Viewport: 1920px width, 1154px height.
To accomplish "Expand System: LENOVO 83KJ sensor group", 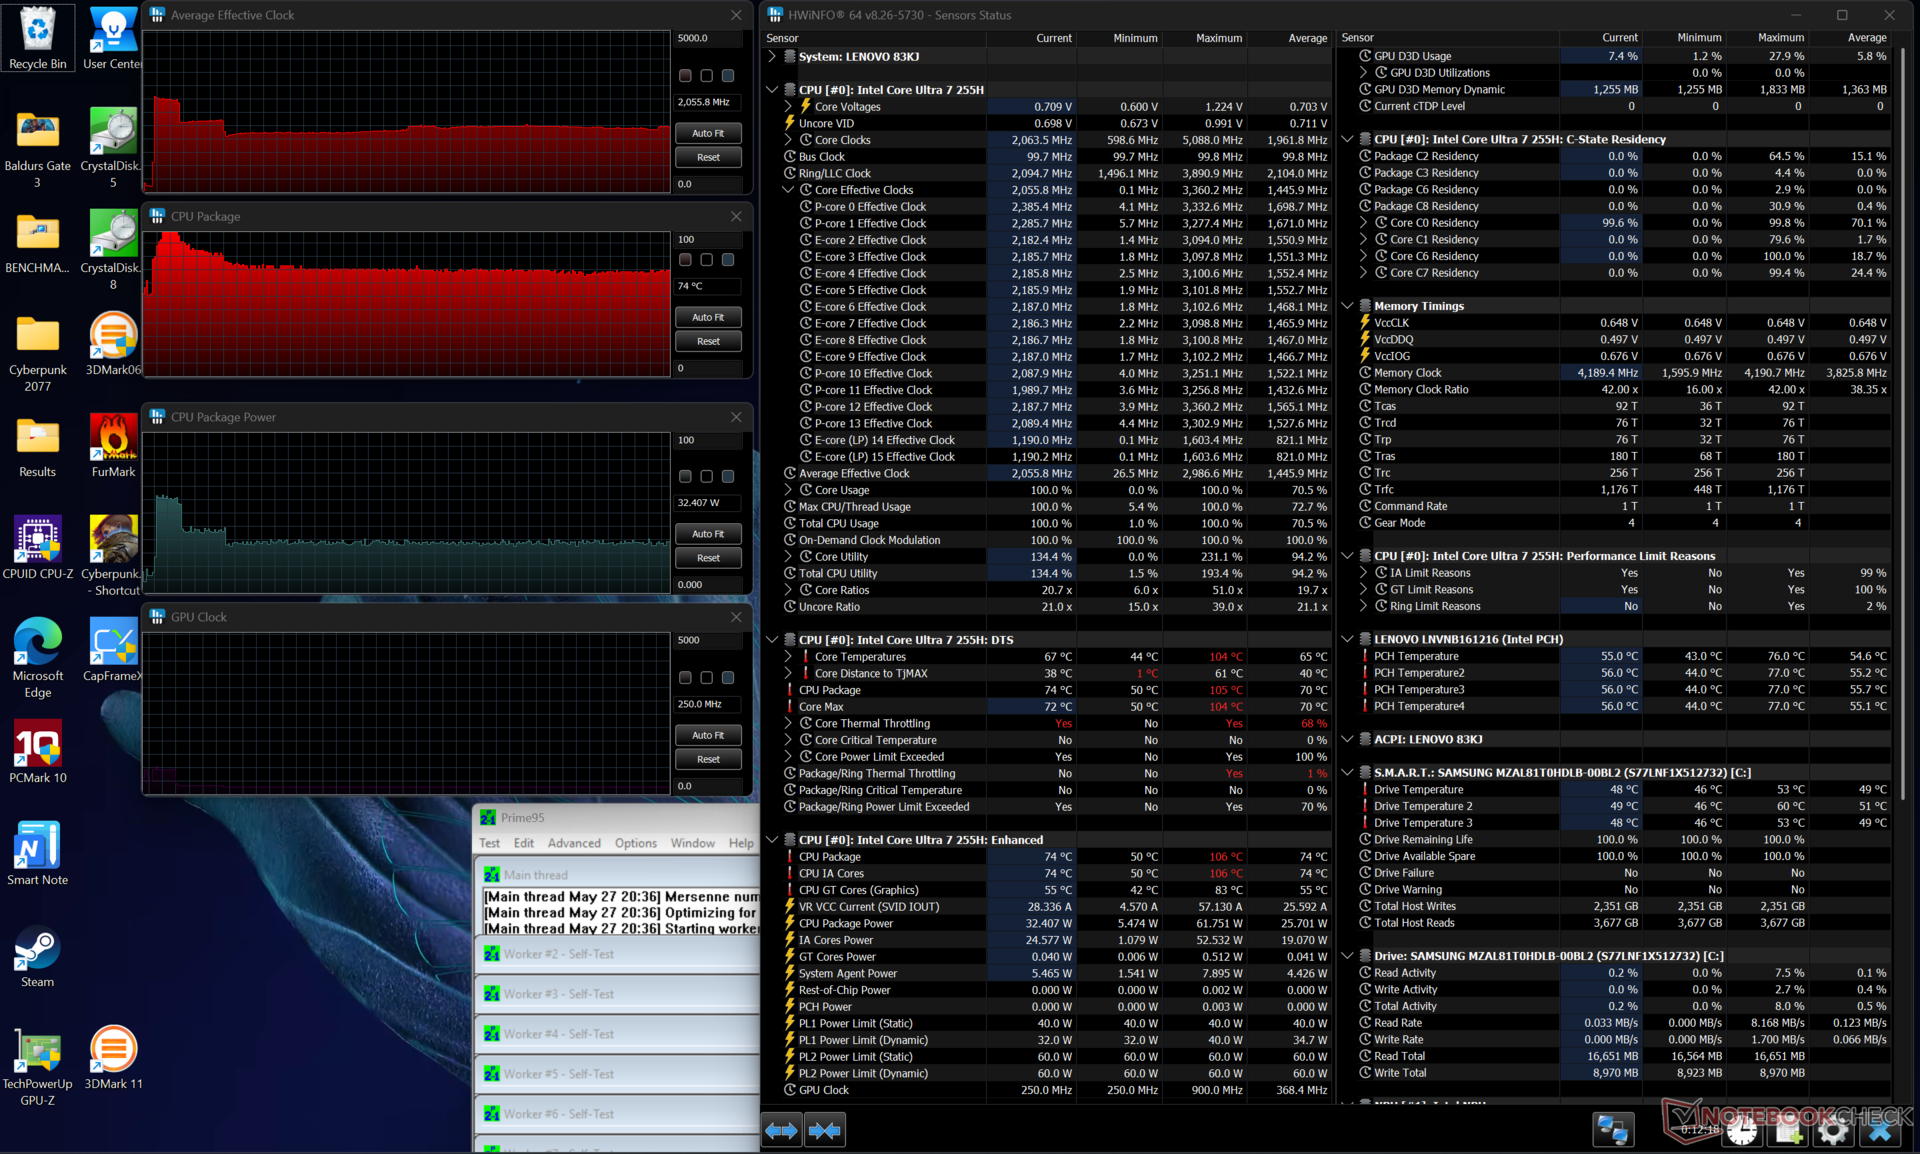I will pos(772,57).
